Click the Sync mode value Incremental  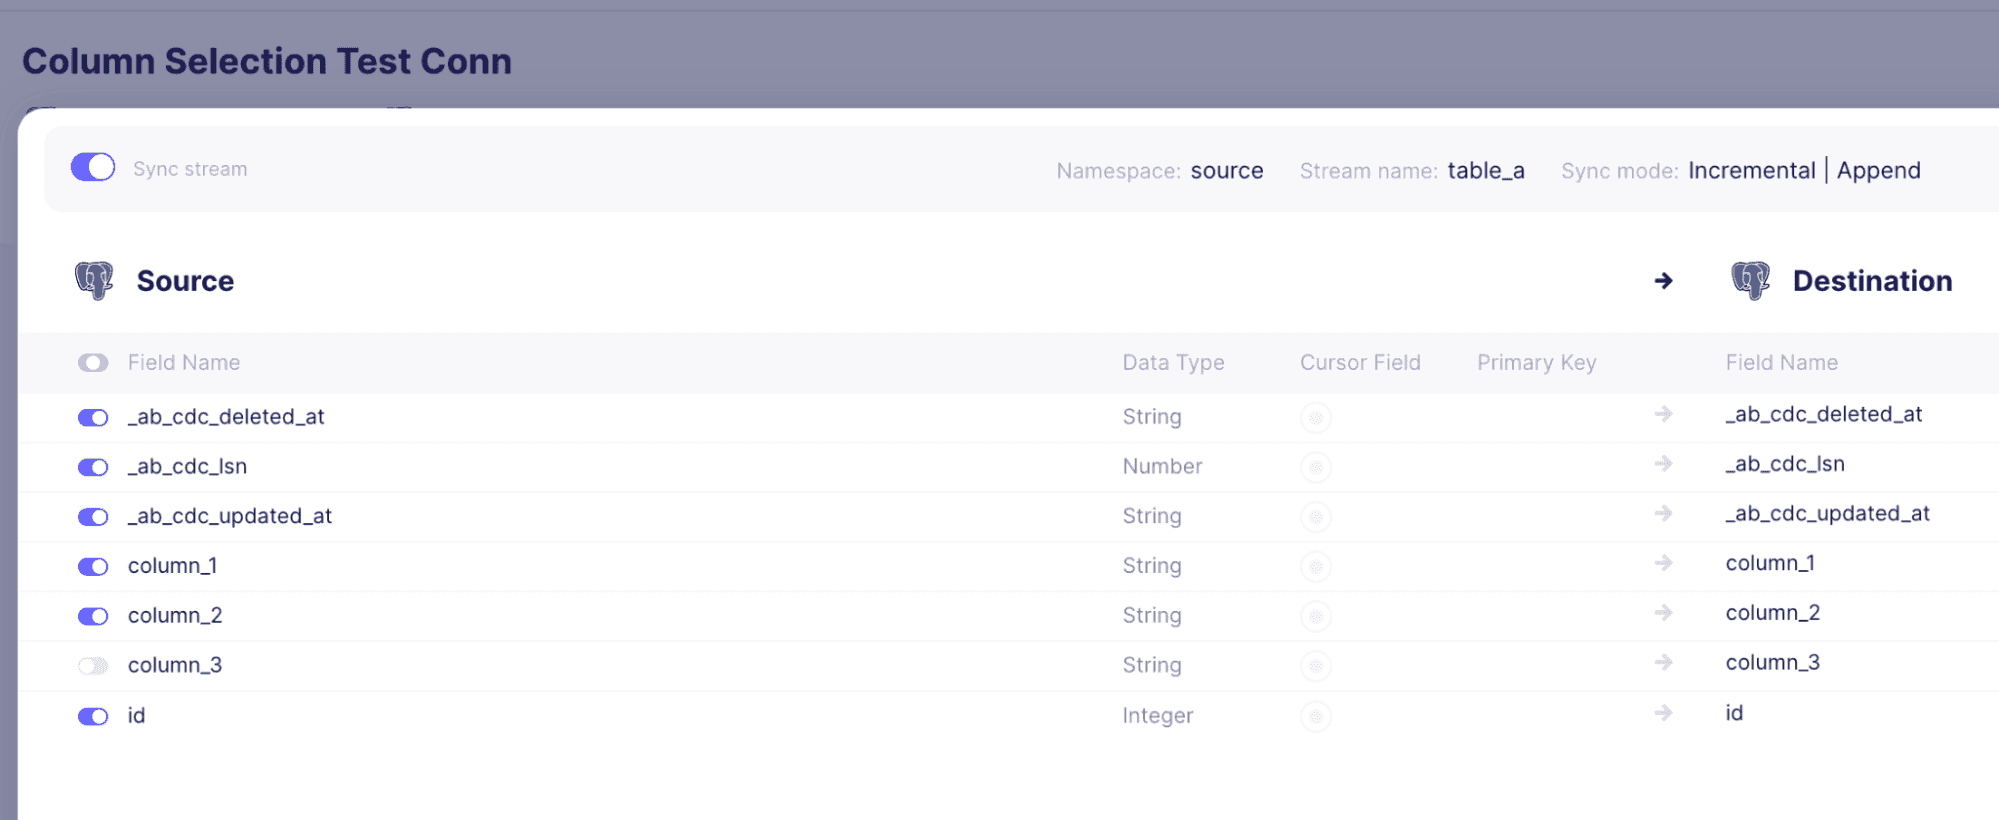(1752, 171)
